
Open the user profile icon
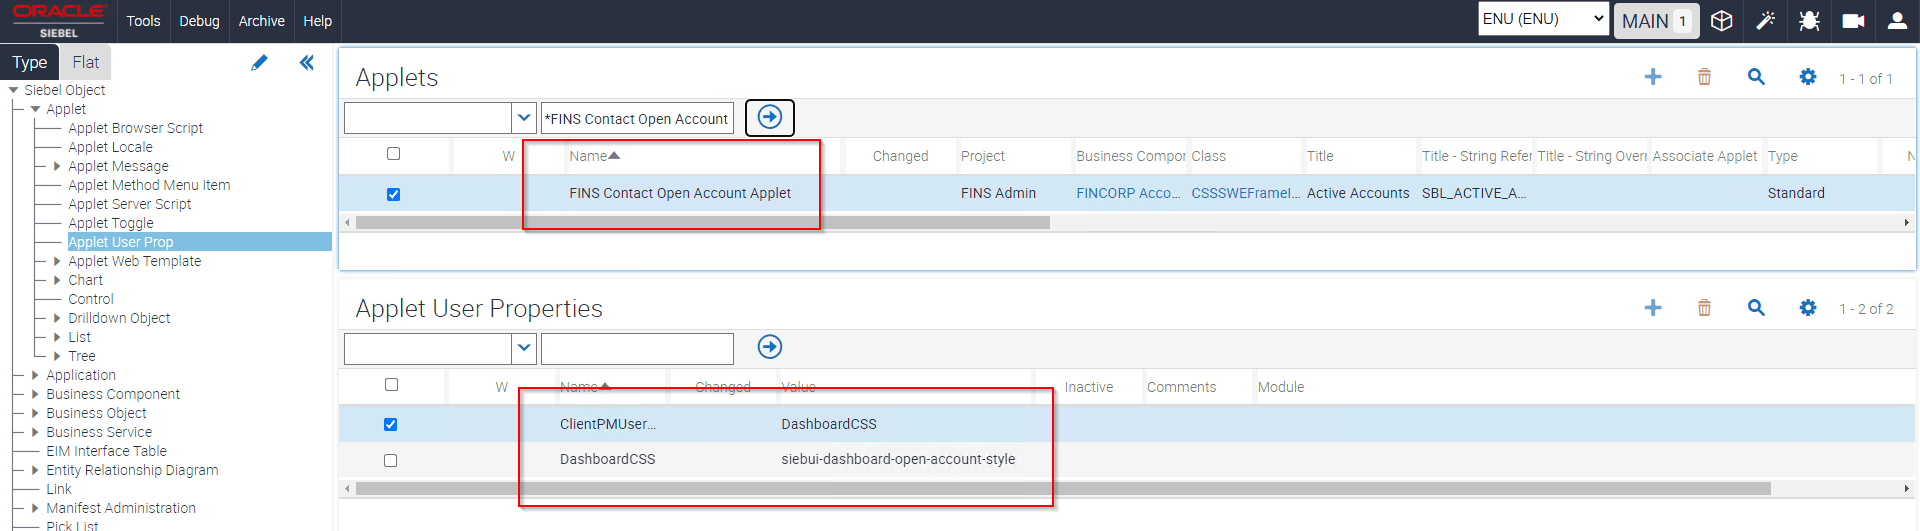point(1897,21)
